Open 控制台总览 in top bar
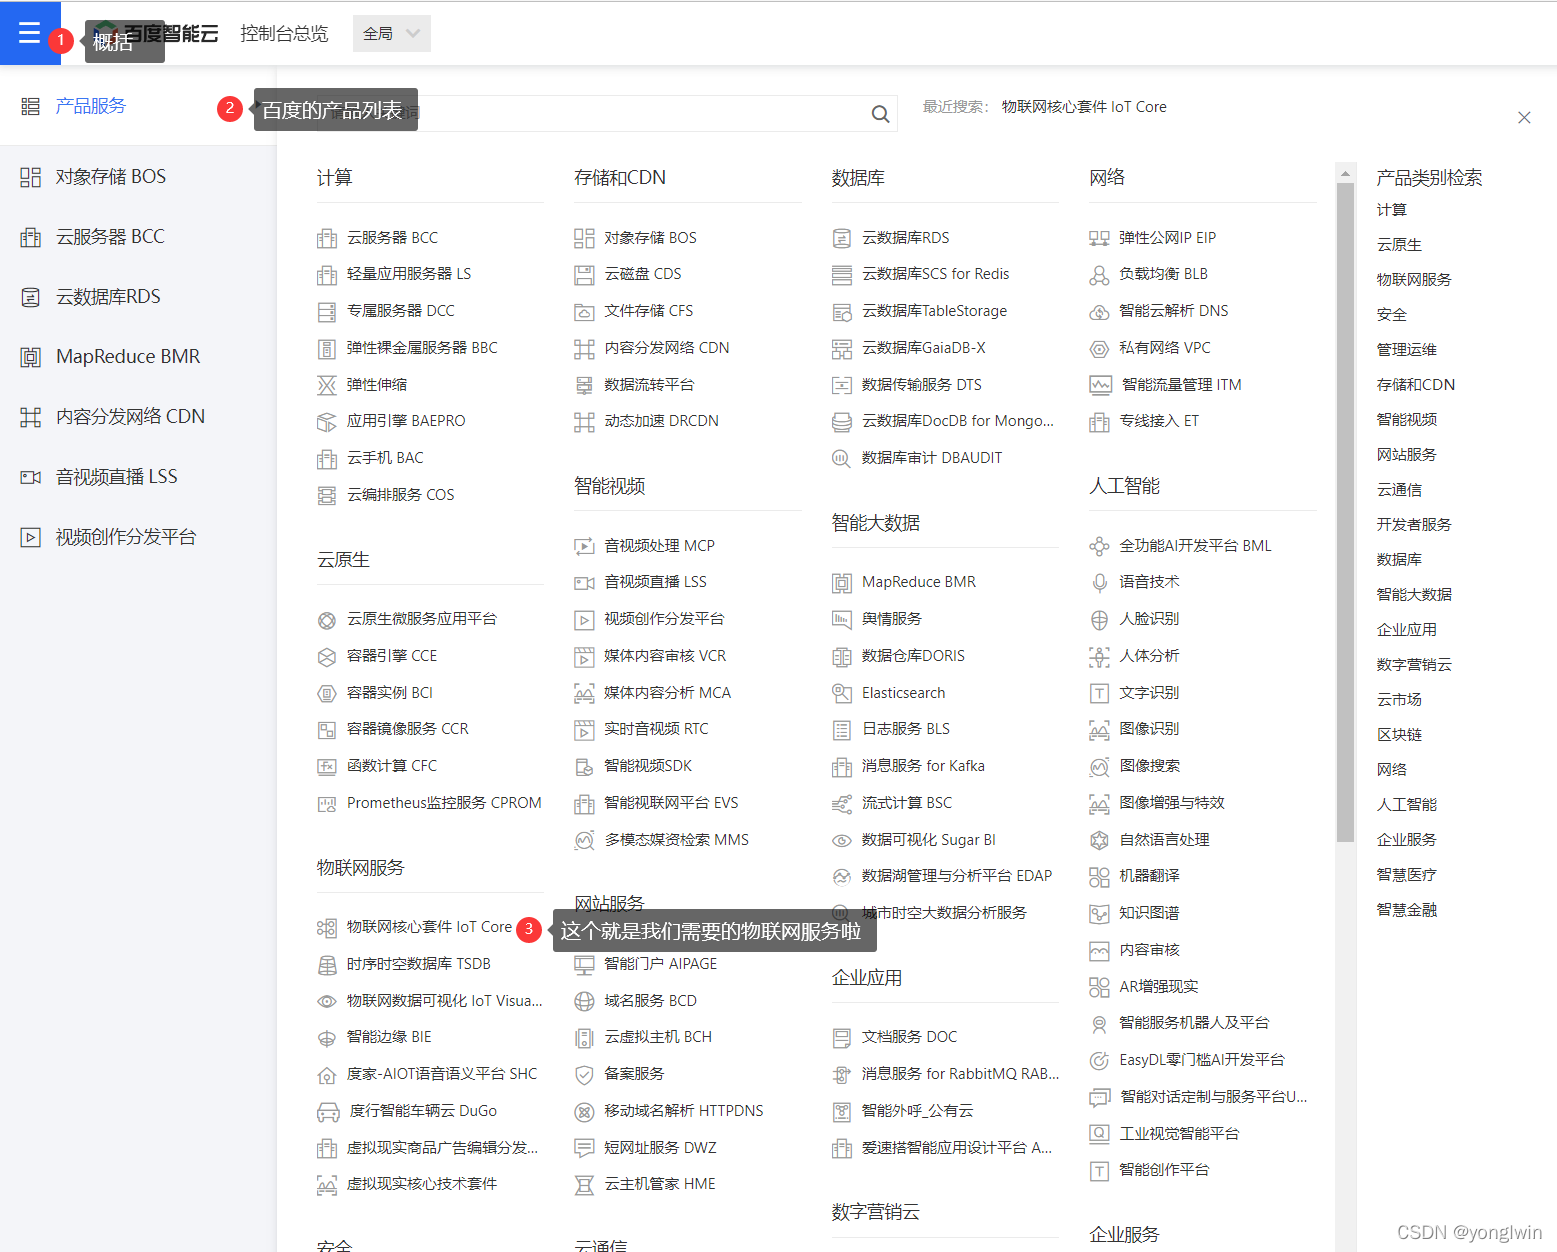1557x1252 pixels. (x=284, y=33)
